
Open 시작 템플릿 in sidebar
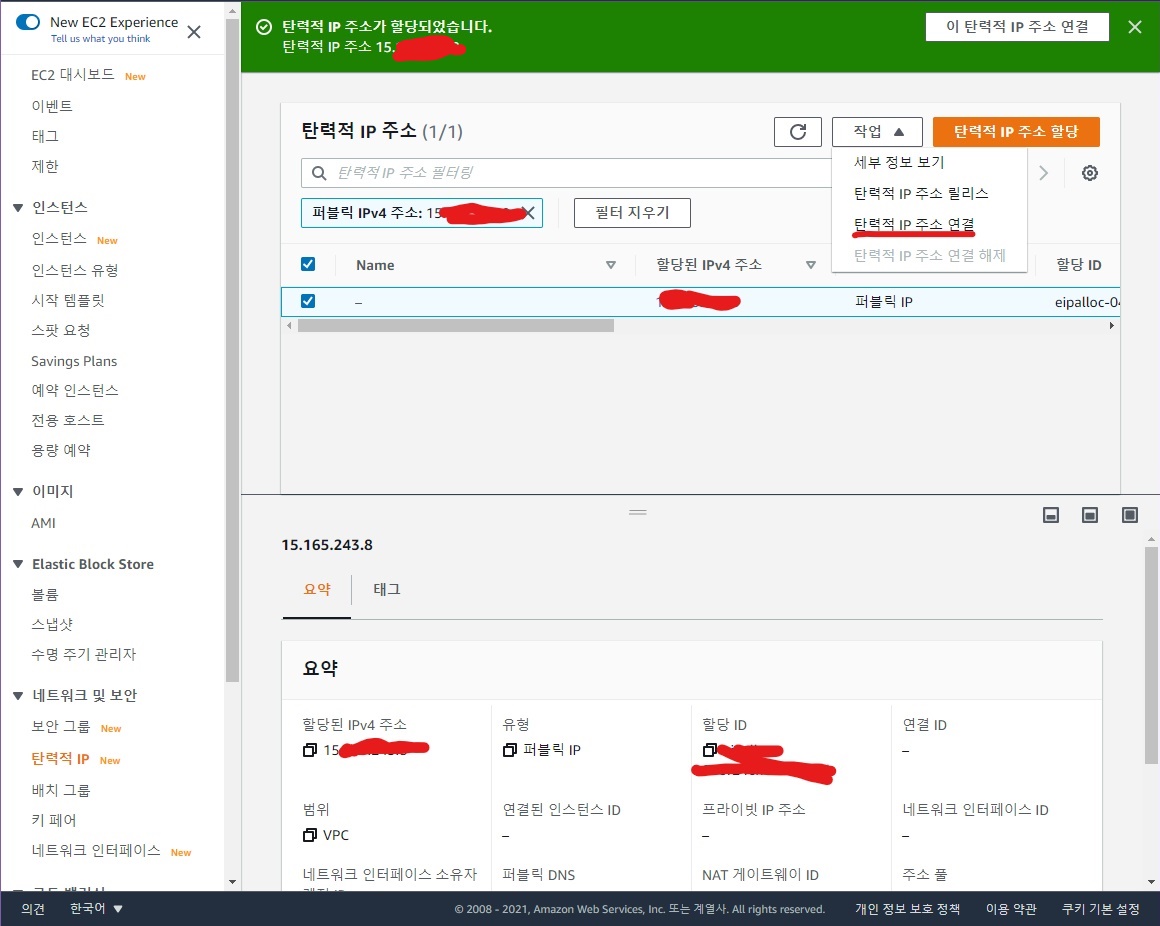(x=68, y=300)
